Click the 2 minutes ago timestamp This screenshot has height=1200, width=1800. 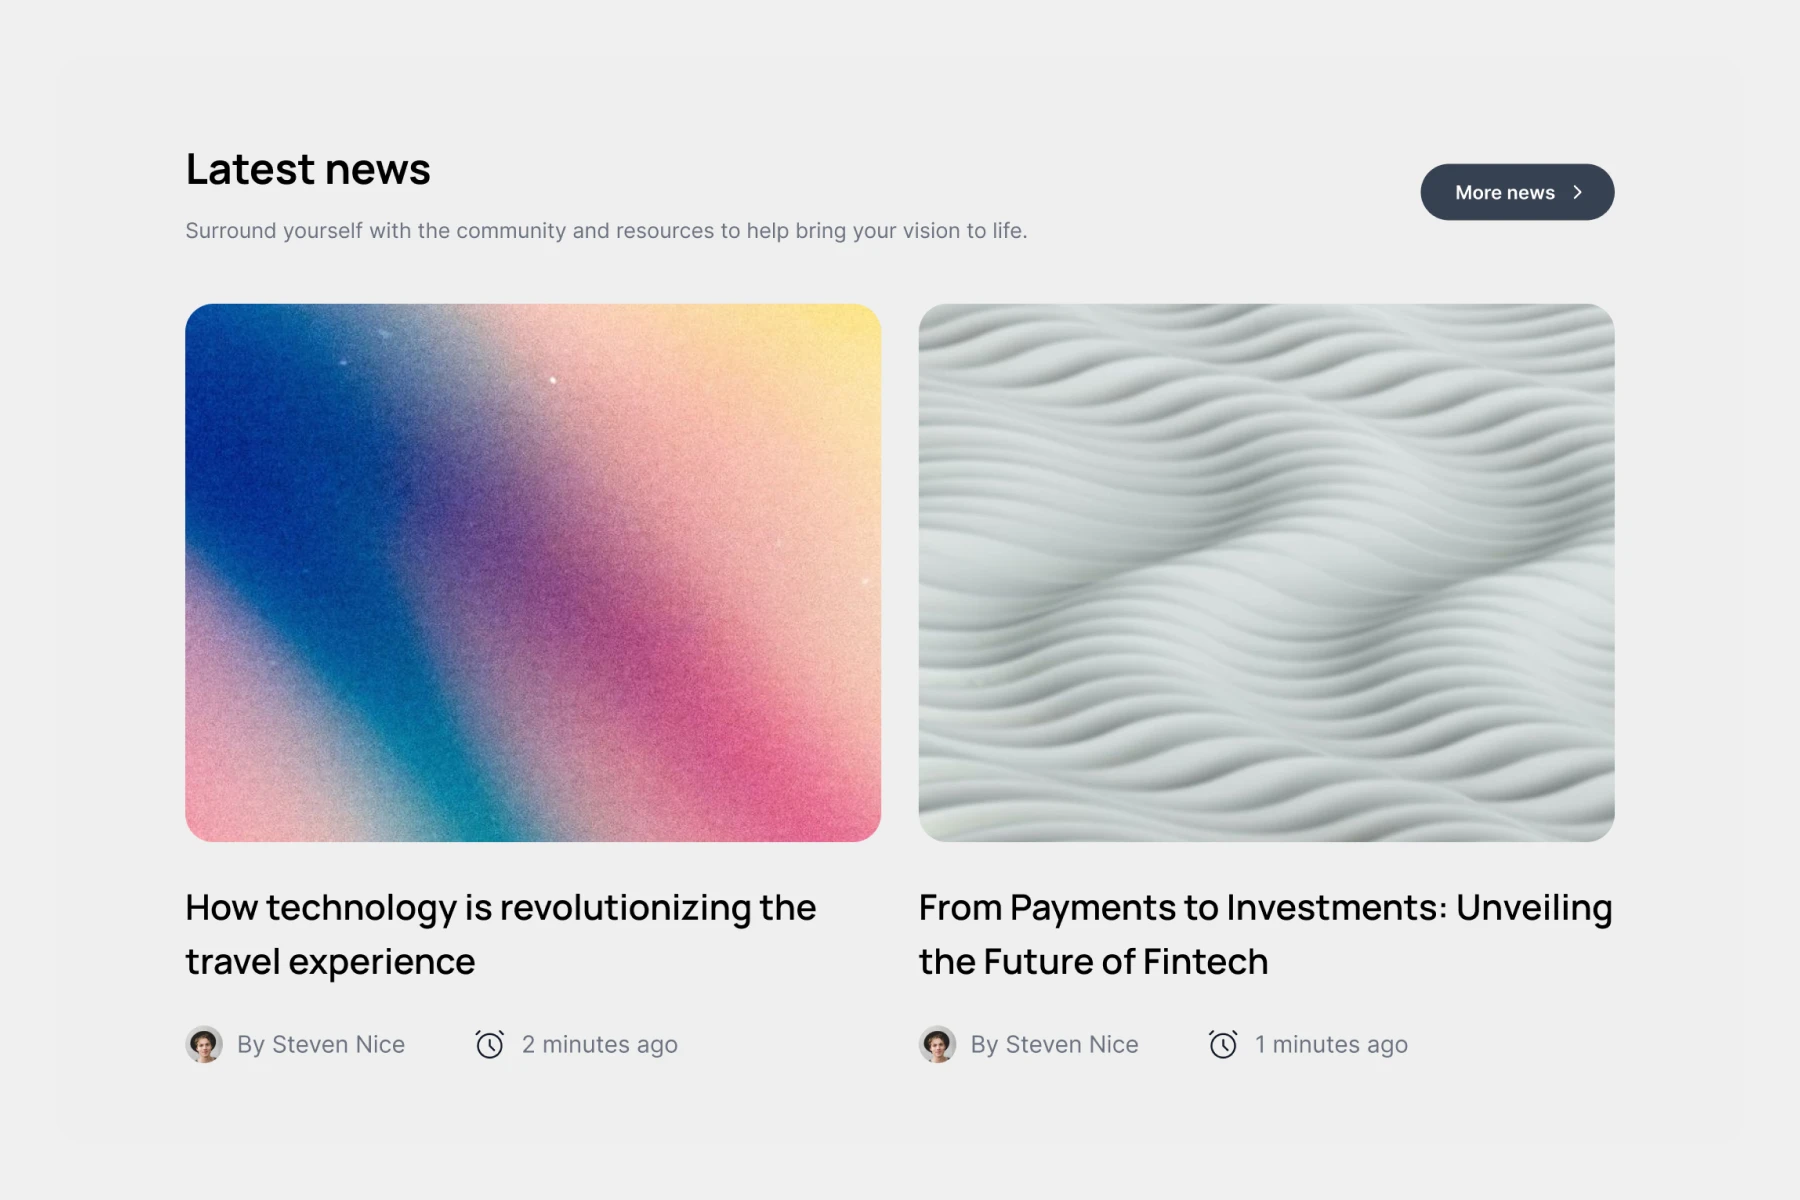click(600, 1044)
